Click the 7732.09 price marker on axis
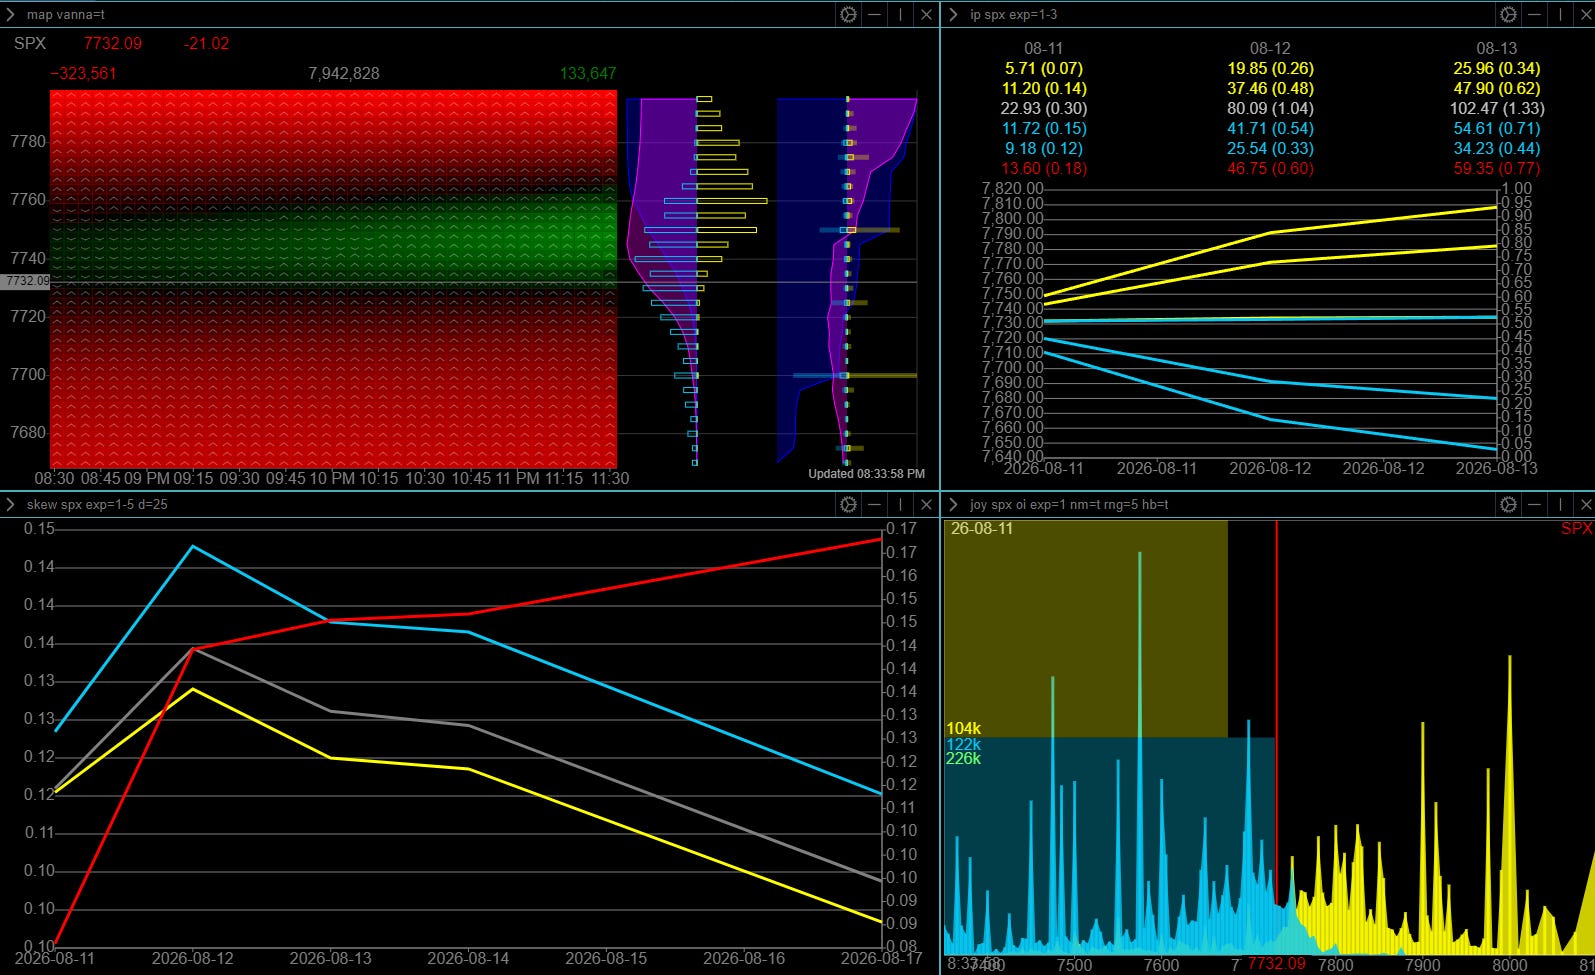 pyautogui.click(x=25, y=281)
